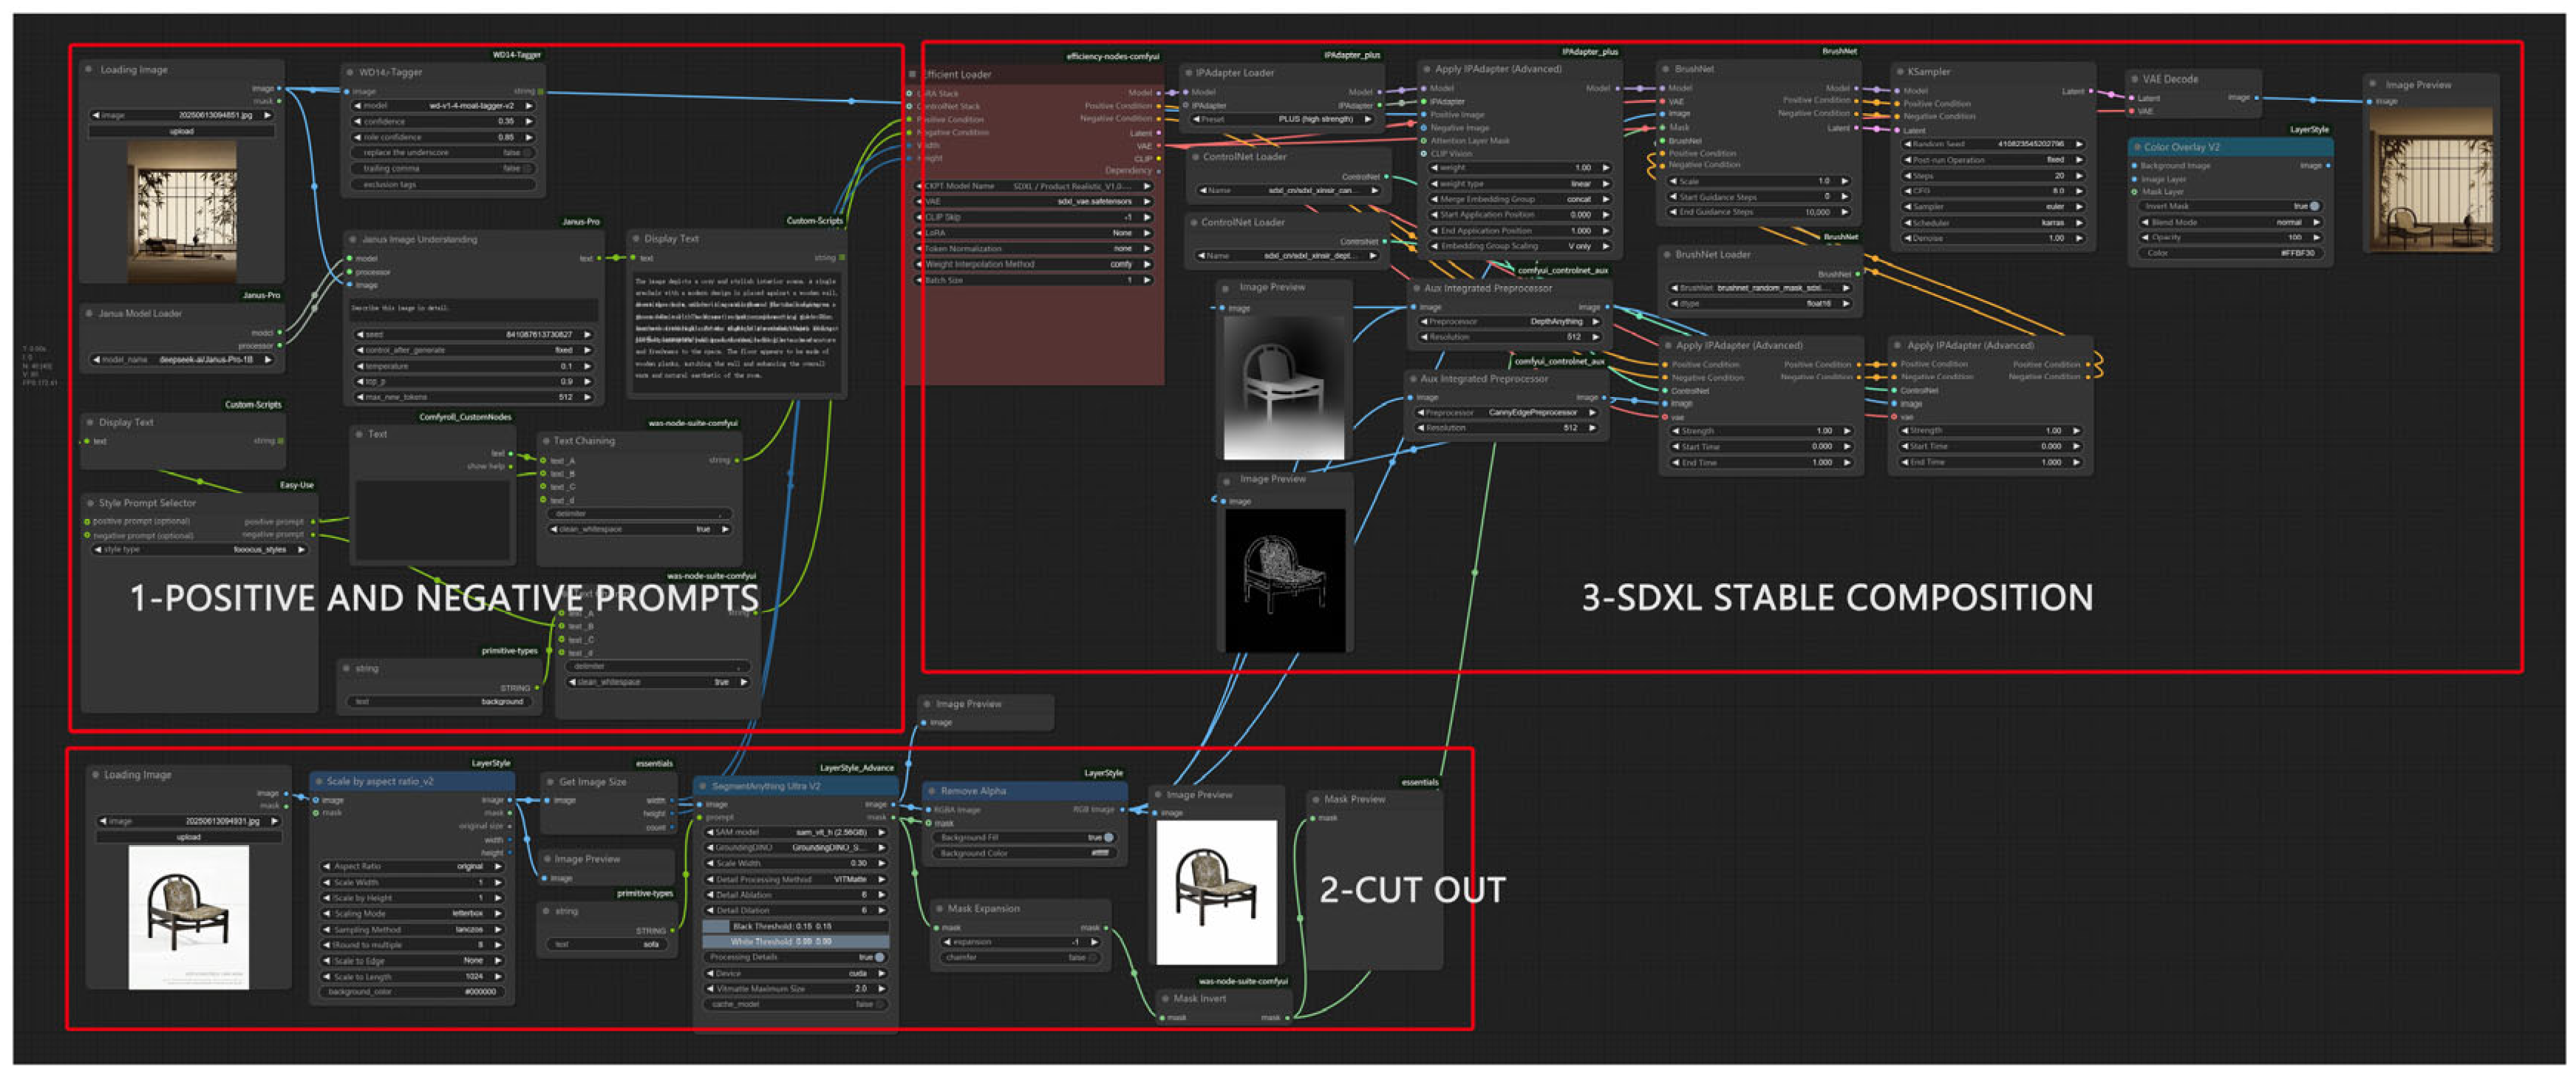The height and width of the screenshot is (1083, 2576).
Task: Collapse the Efficient Loader node
Action: coord(912,74)
